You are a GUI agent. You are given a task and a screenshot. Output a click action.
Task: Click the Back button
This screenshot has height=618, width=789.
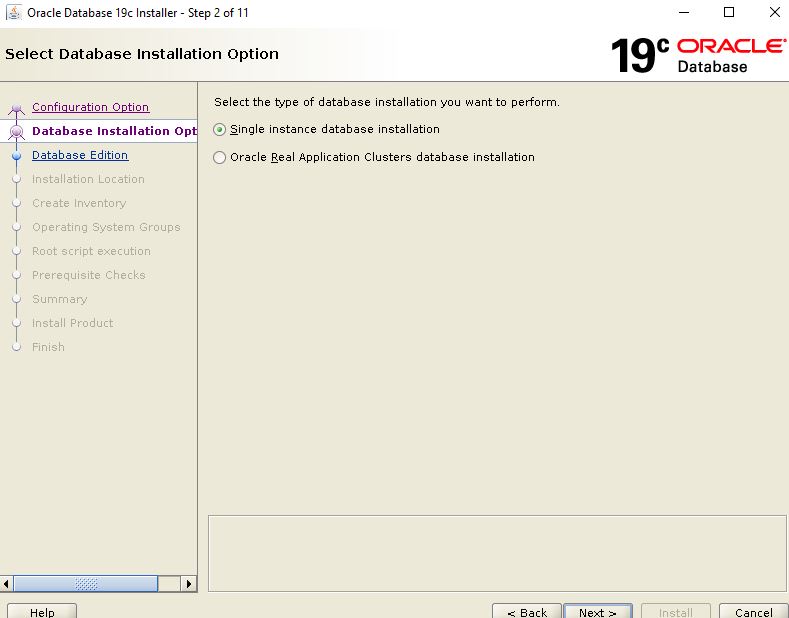[527, 611]
